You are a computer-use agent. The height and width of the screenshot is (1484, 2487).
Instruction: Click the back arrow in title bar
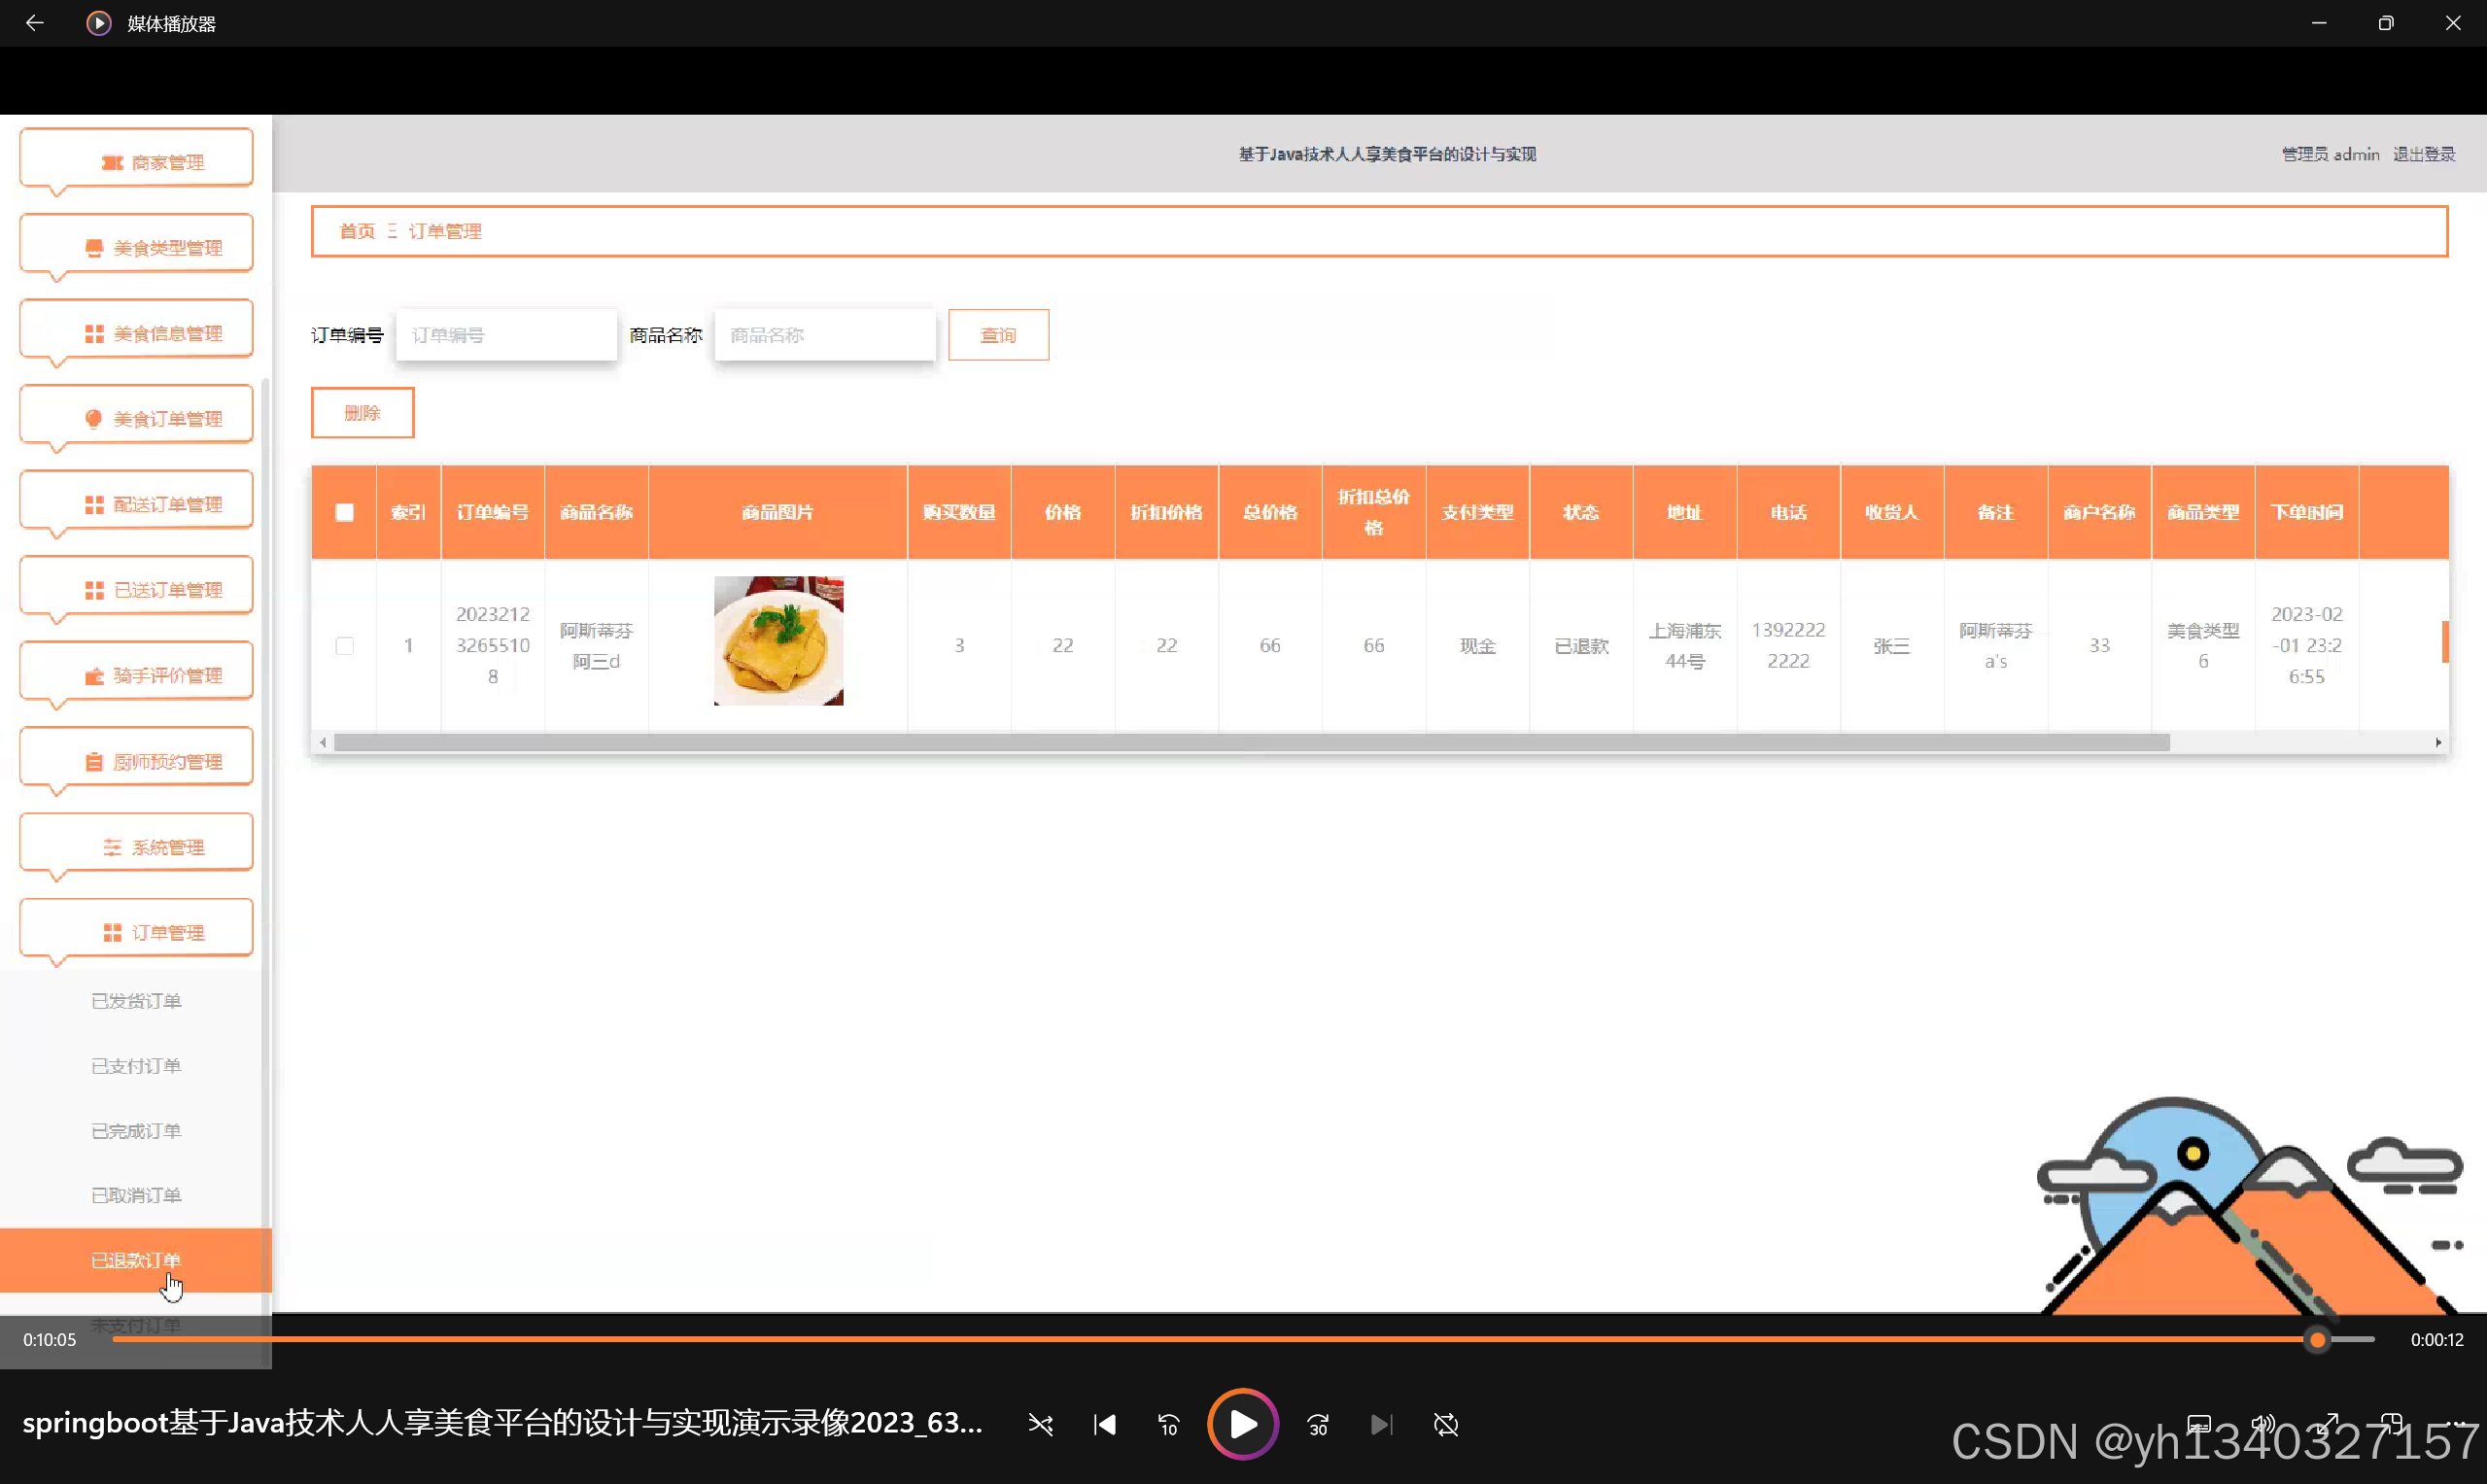[34, 22]
